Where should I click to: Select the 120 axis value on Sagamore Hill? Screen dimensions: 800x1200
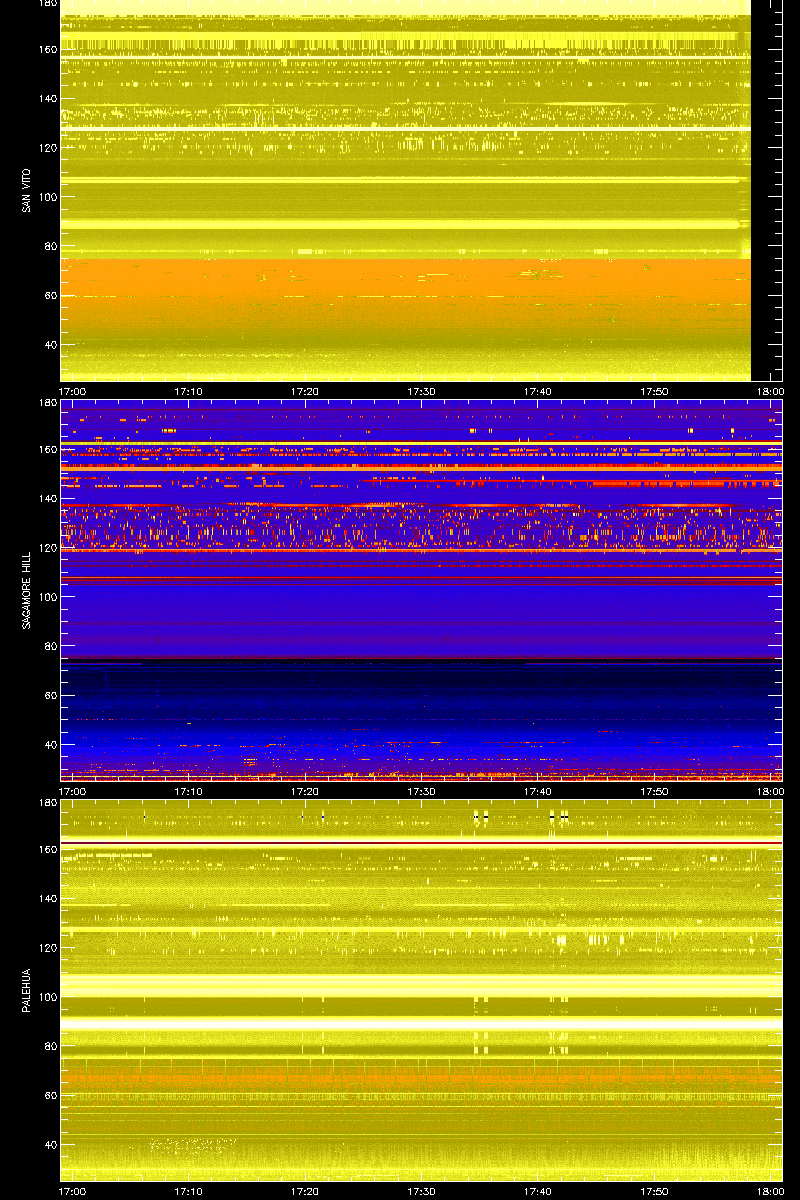pos(47,548)
